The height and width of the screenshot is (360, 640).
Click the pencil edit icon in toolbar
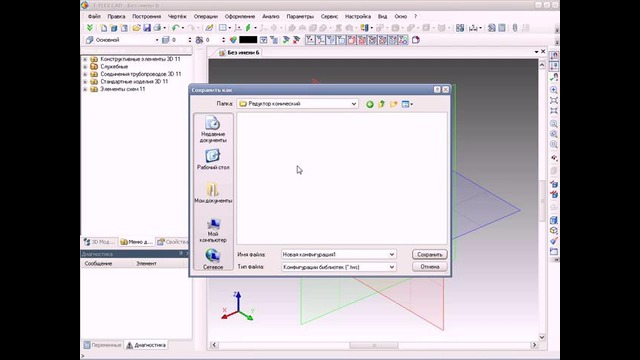(209, 28)
